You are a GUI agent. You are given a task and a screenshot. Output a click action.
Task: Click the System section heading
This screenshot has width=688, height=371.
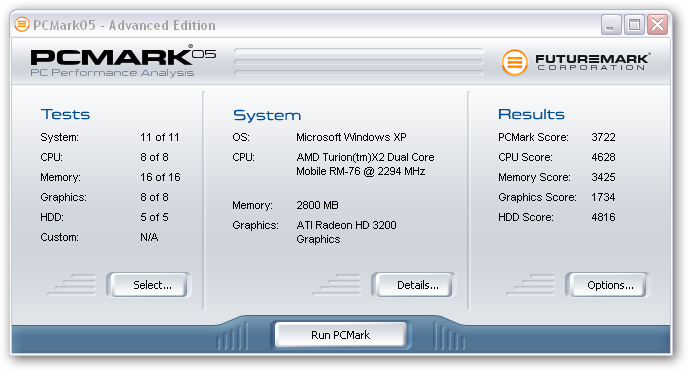(267, 115)
